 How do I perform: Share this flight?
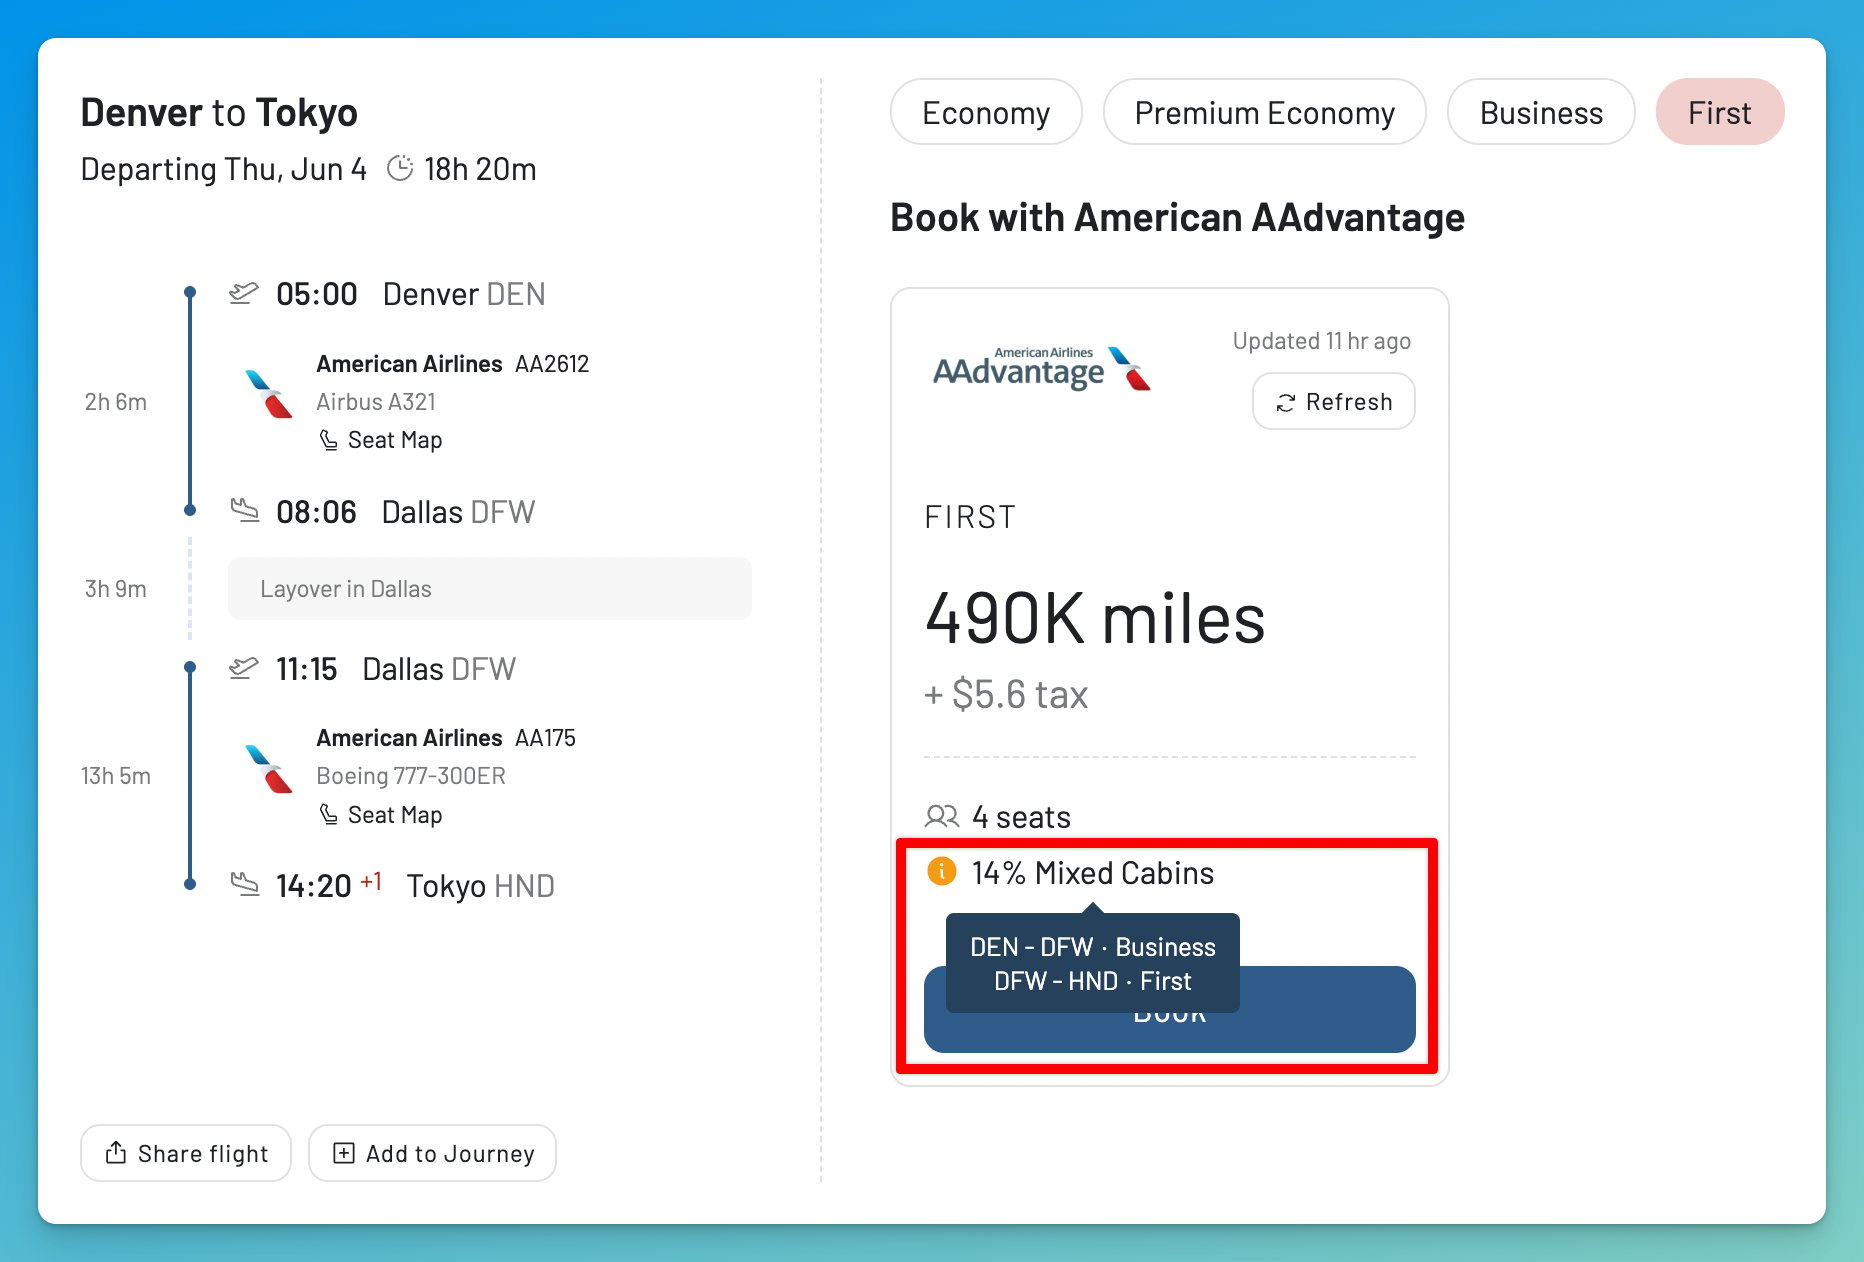pyautogui.click(x=186, y=1153)
